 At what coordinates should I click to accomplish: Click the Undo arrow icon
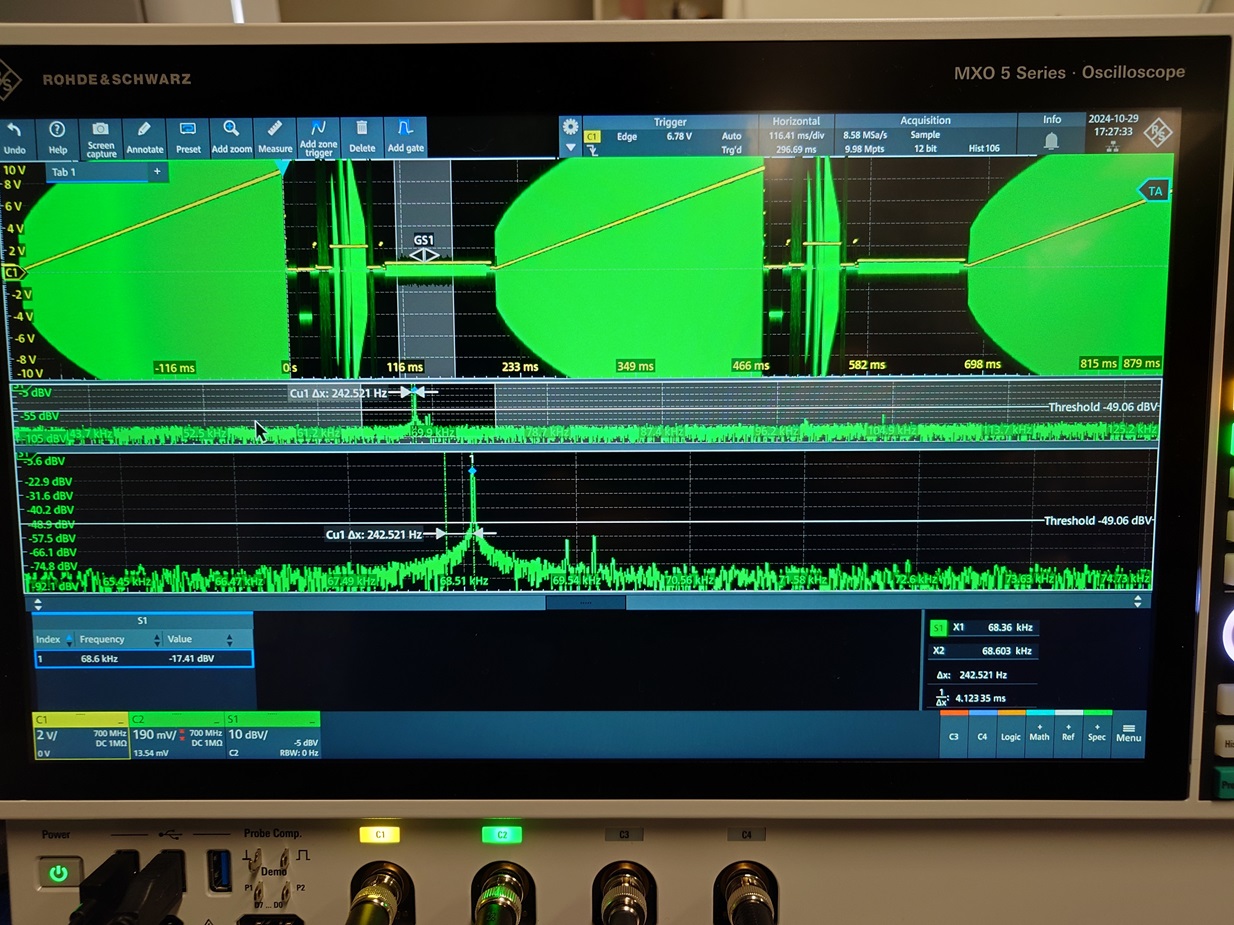[15, 131]
